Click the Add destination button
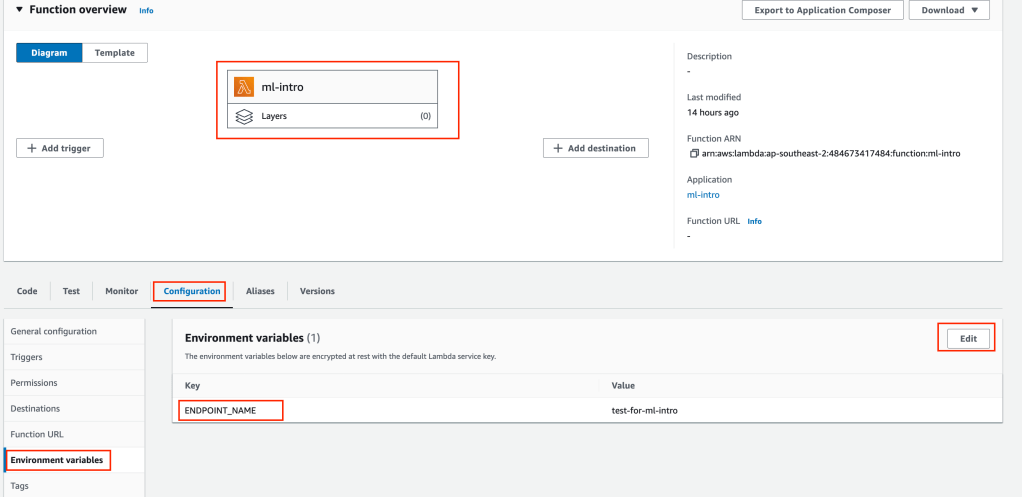 coord(595,148)
